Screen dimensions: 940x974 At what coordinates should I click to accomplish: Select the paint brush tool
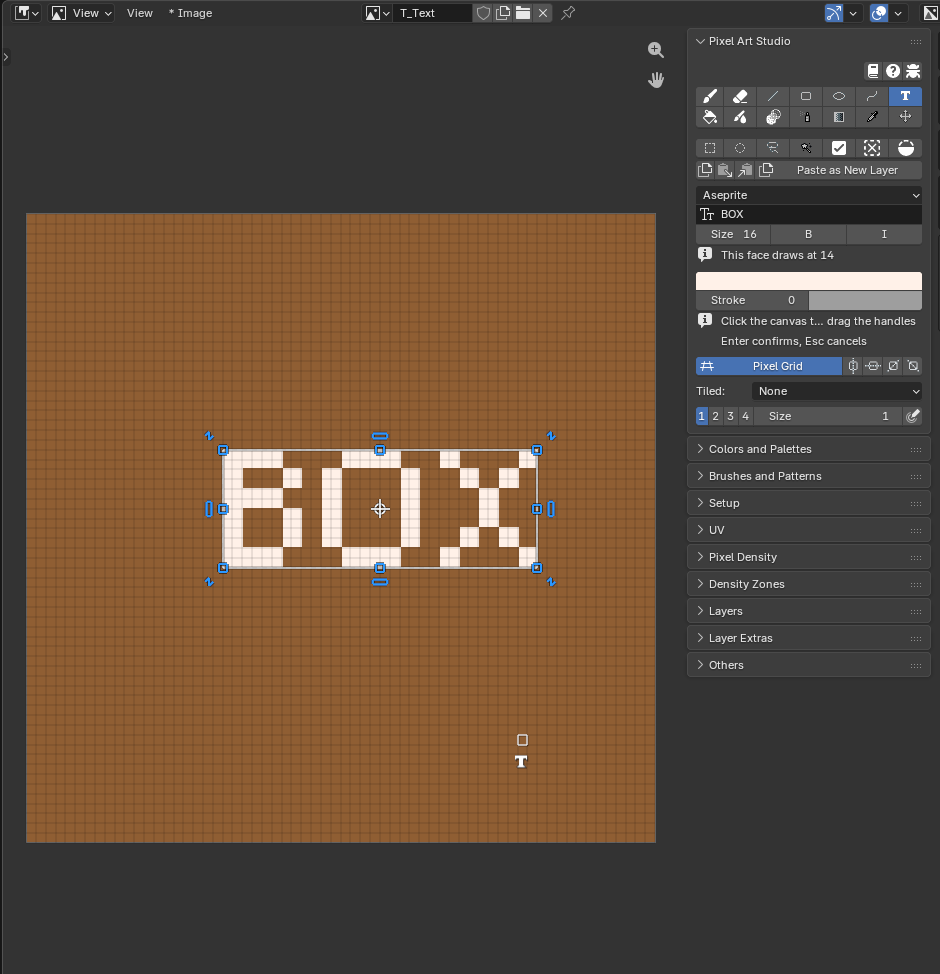(x=710, y=96)
